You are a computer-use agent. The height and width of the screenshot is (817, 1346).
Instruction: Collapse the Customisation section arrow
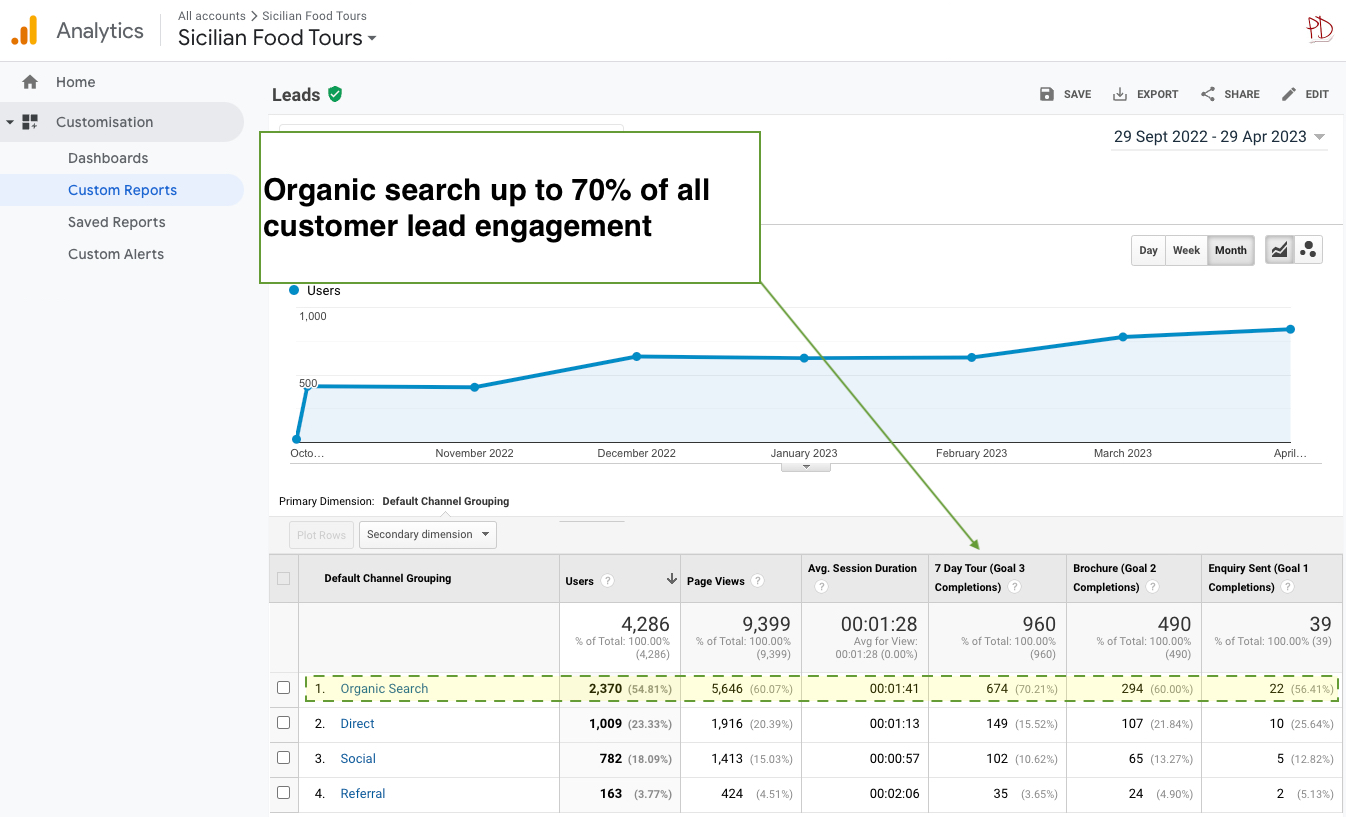(x=10, y=122)
